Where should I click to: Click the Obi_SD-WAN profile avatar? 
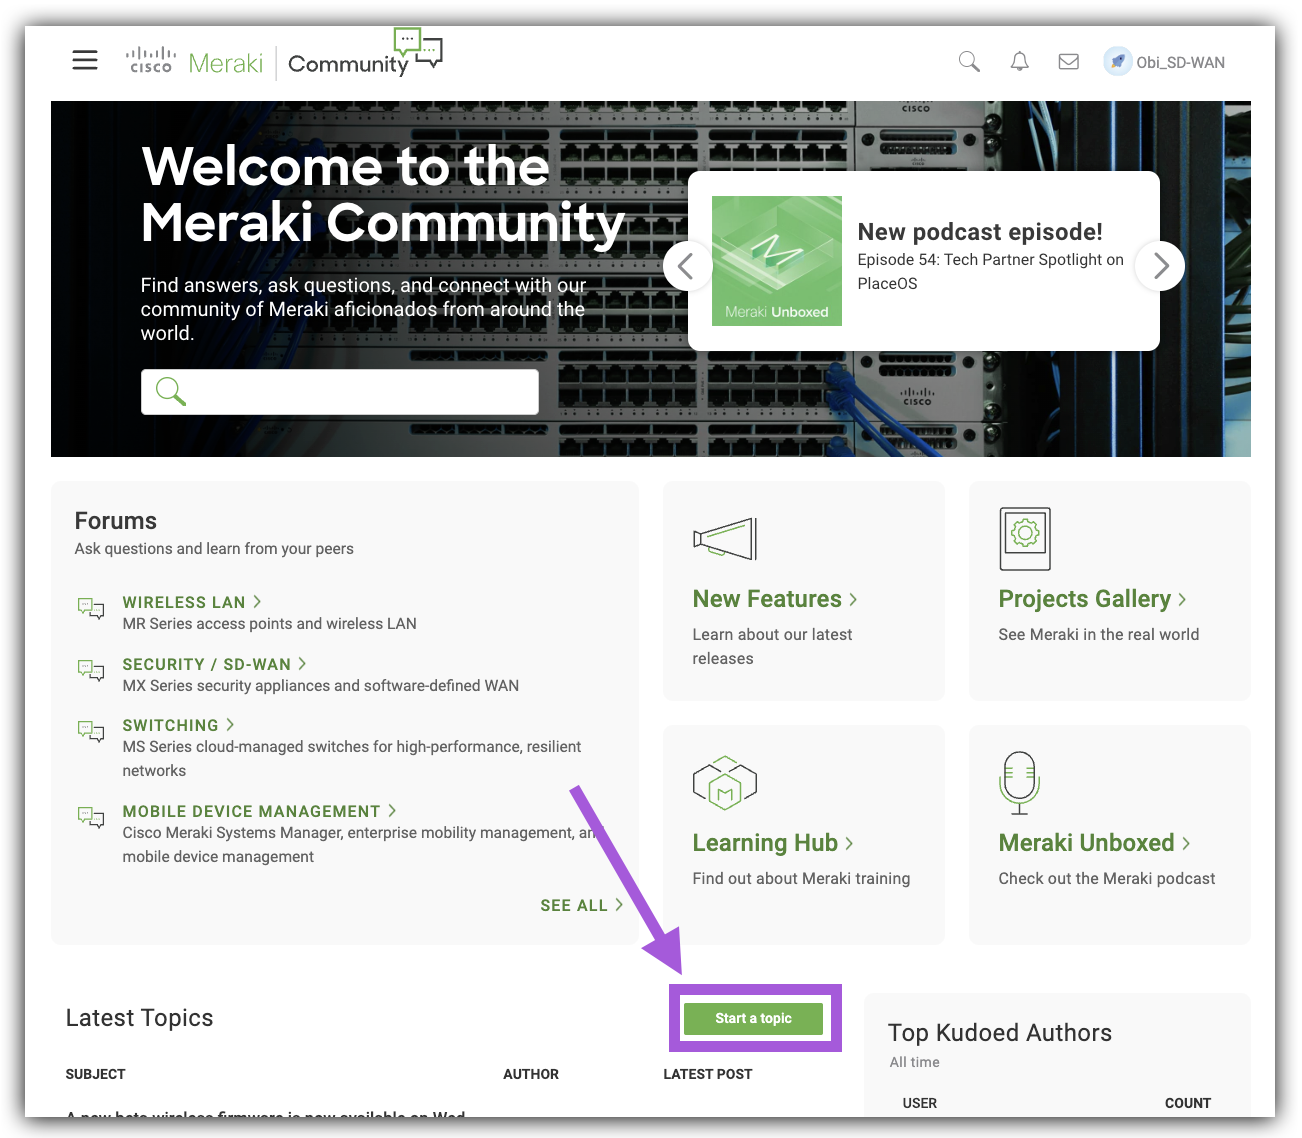point(1117,61)
